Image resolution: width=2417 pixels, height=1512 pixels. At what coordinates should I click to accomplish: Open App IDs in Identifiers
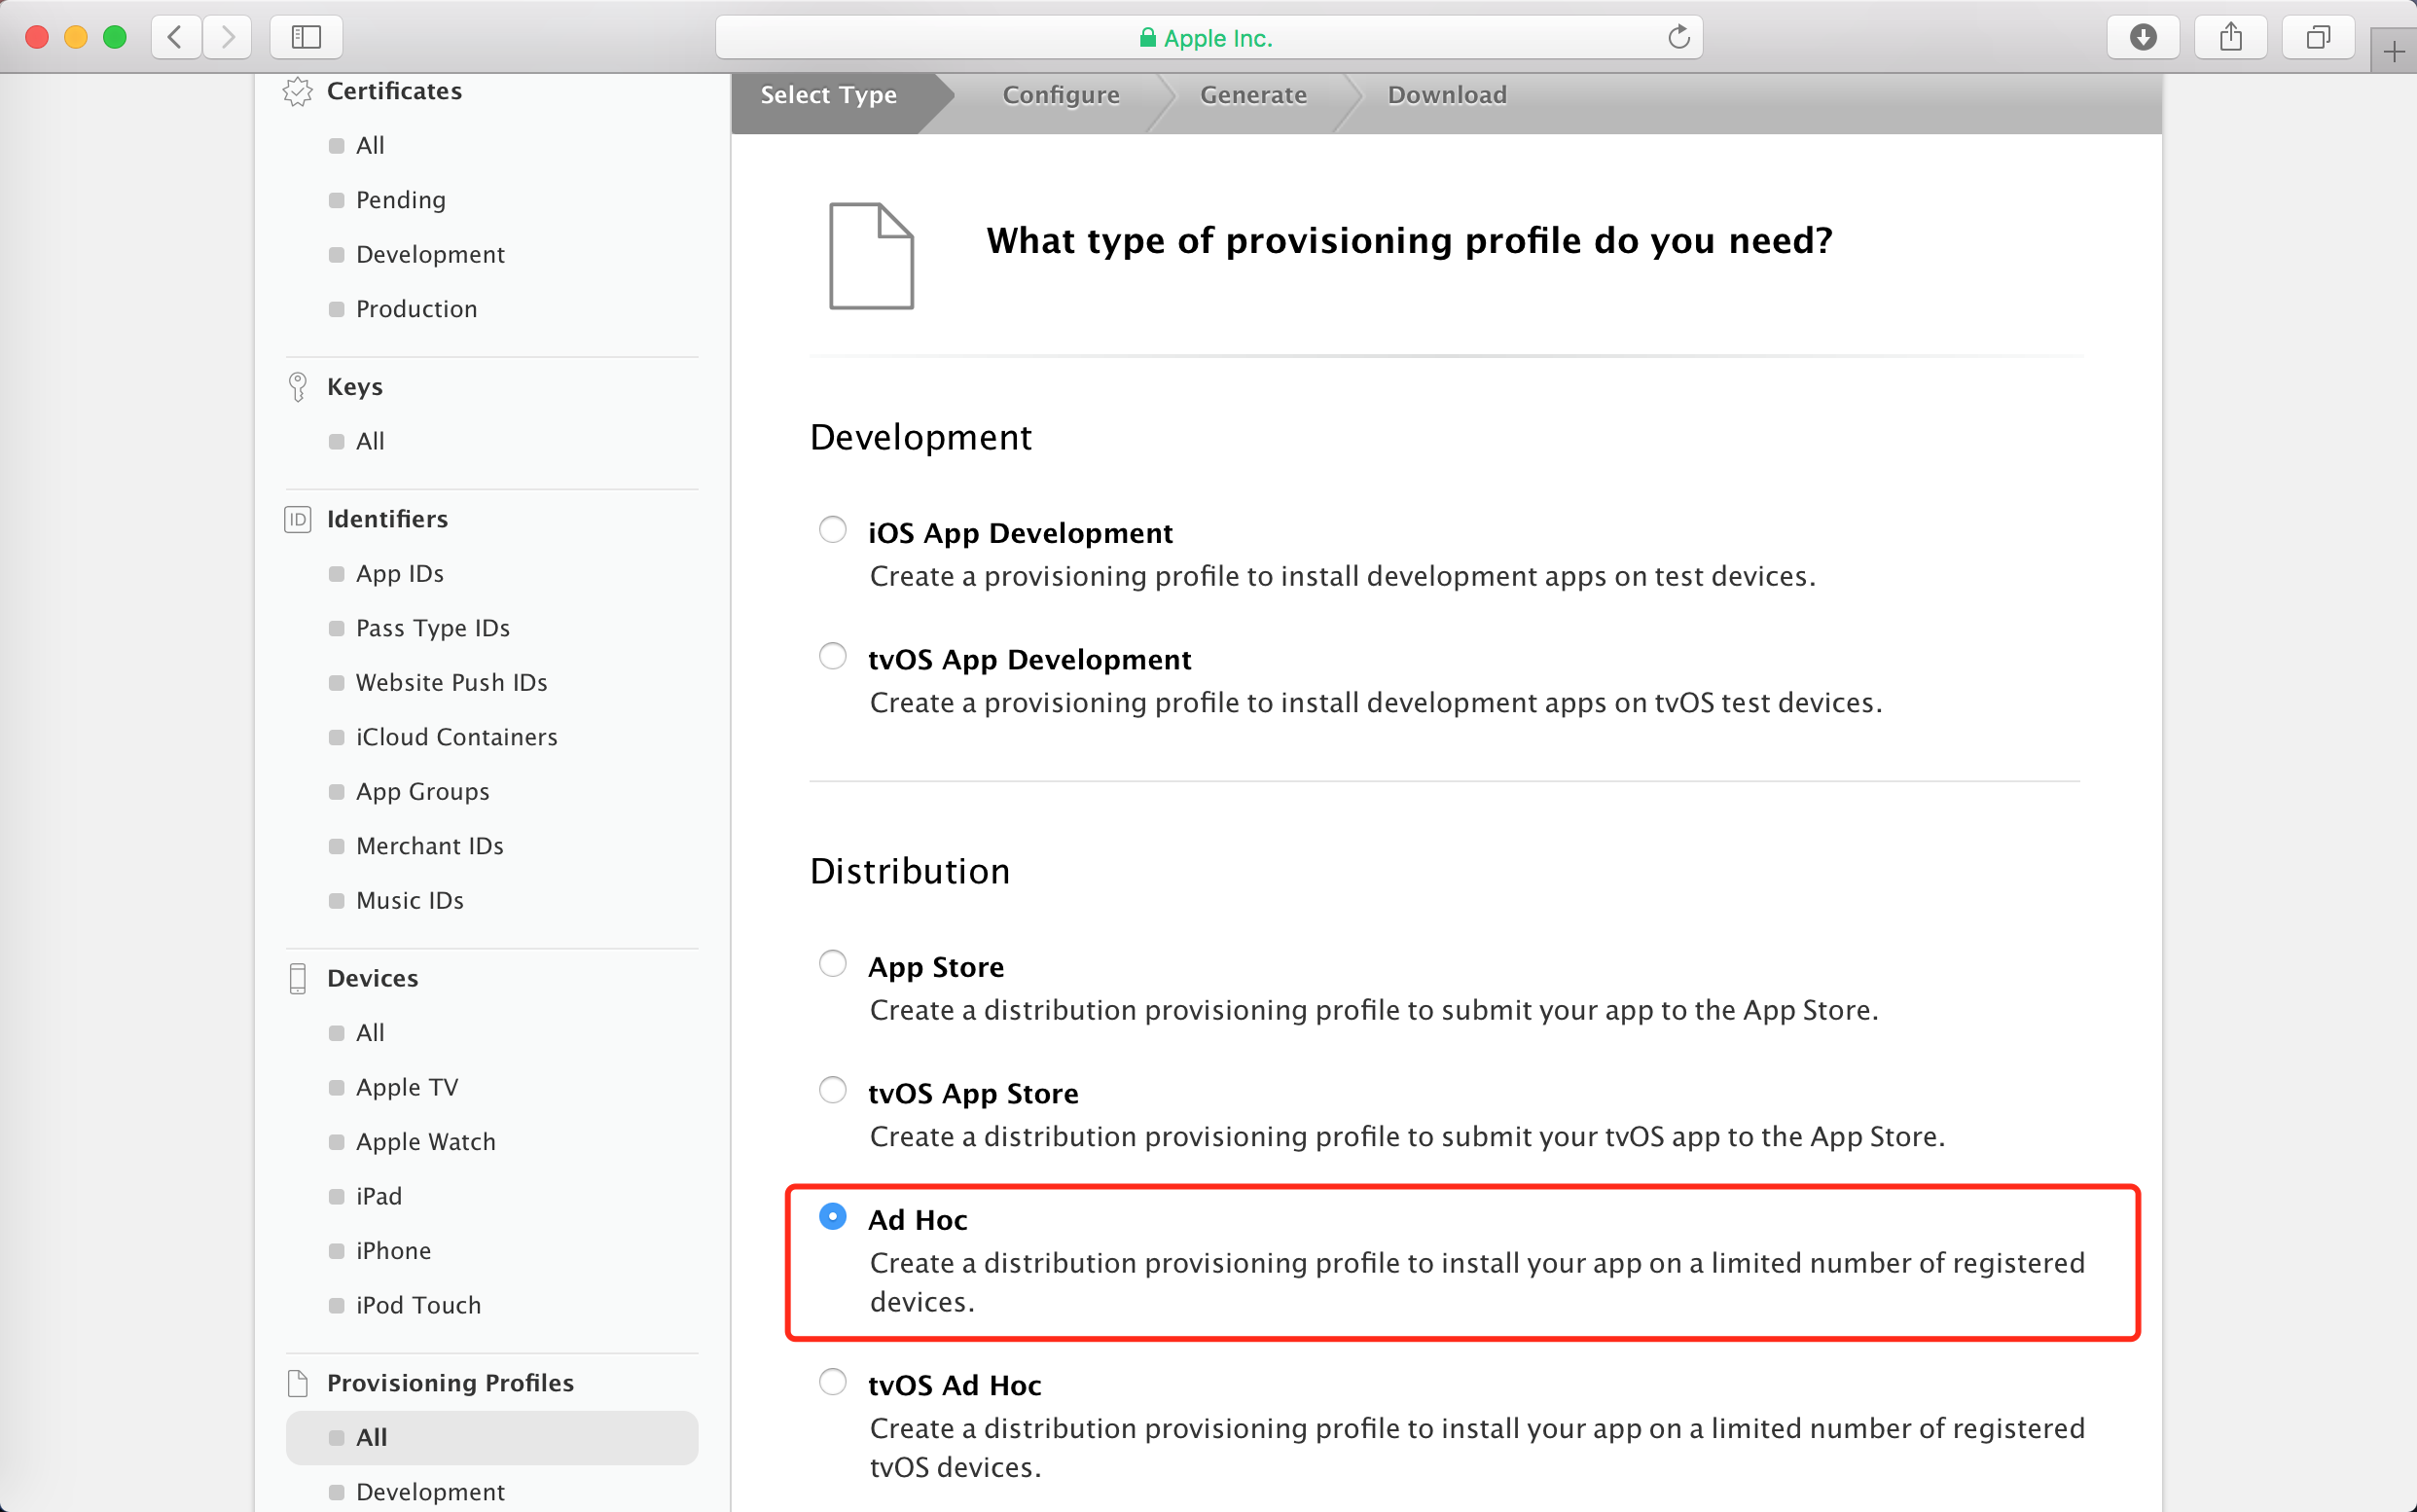coord(400,574)
